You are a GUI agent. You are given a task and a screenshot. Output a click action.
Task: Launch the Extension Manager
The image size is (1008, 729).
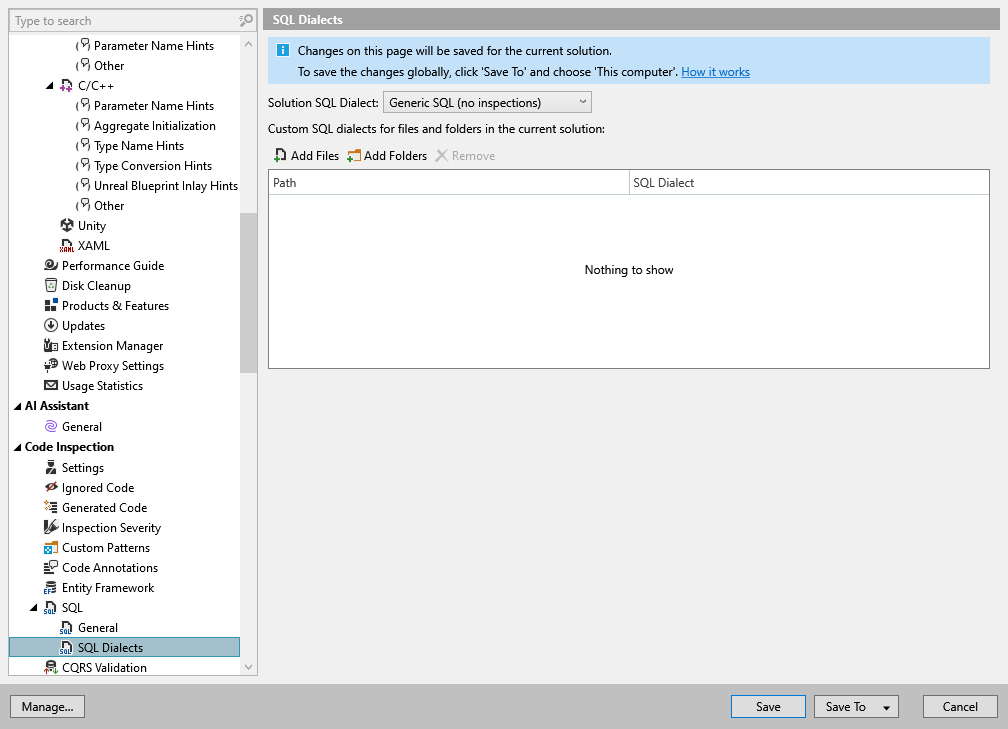coord(113,345)
